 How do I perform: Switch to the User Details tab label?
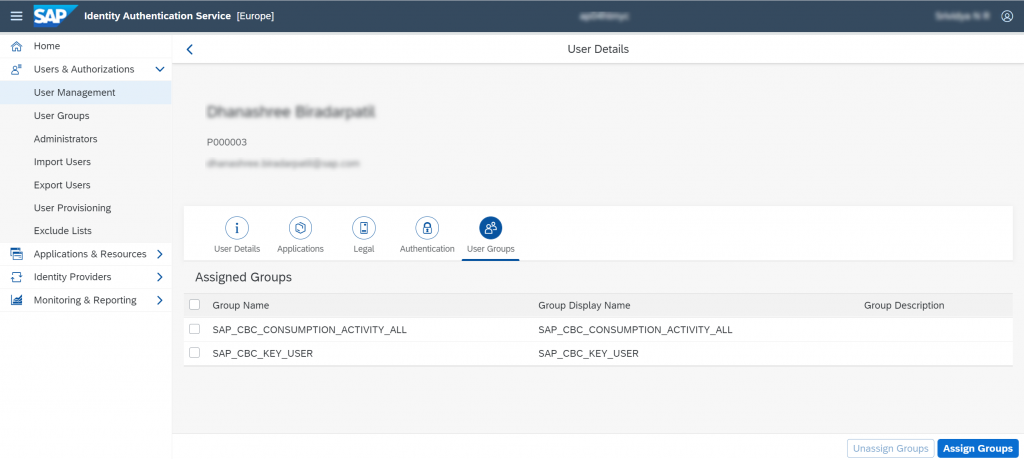237,249
